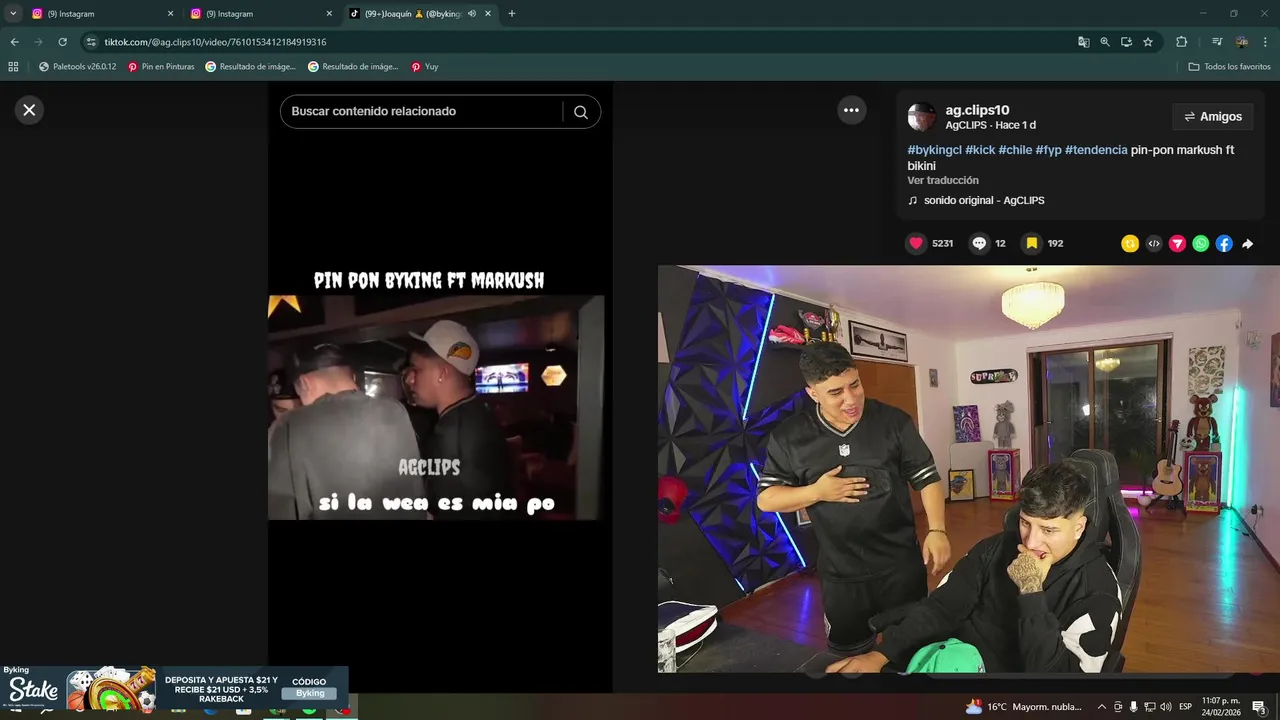
Task: Save the video with the bookmark icon
Action: pyautogui.click(x=1031, y=243)
